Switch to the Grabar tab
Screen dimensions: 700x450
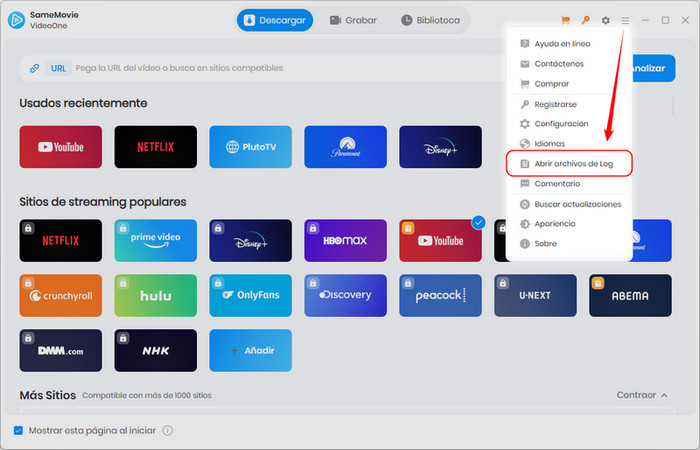pos(353,20)
